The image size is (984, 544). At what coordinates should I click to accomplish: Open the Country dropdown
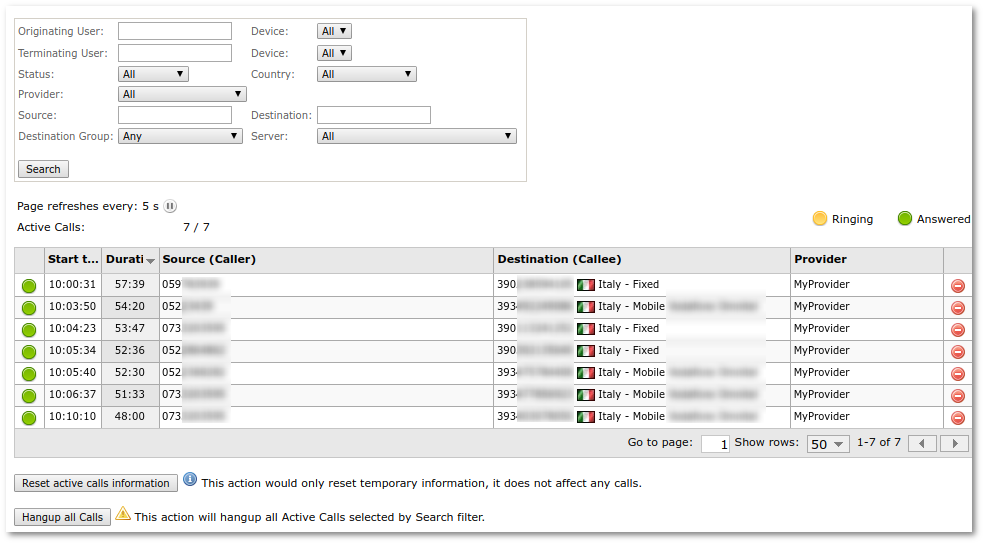366,74
